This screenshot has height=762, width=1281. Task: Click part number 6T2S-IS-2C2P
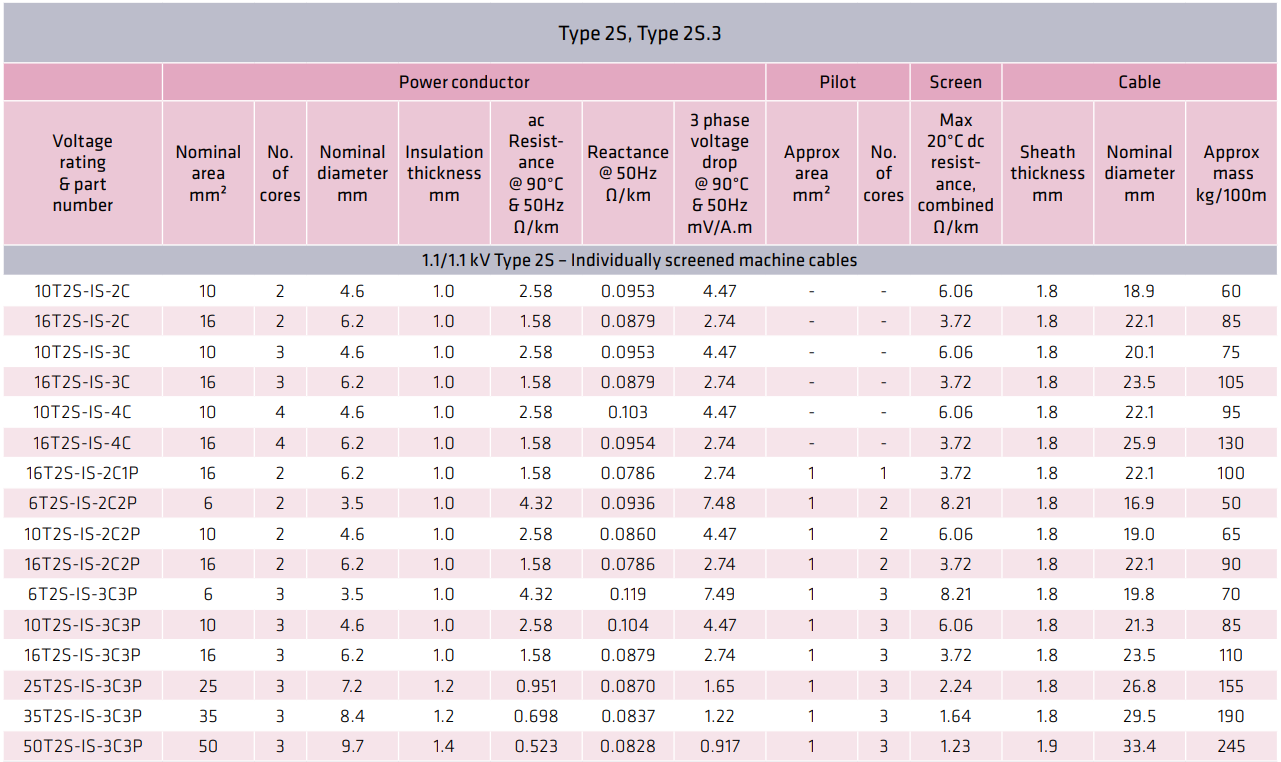pos(83,503)
